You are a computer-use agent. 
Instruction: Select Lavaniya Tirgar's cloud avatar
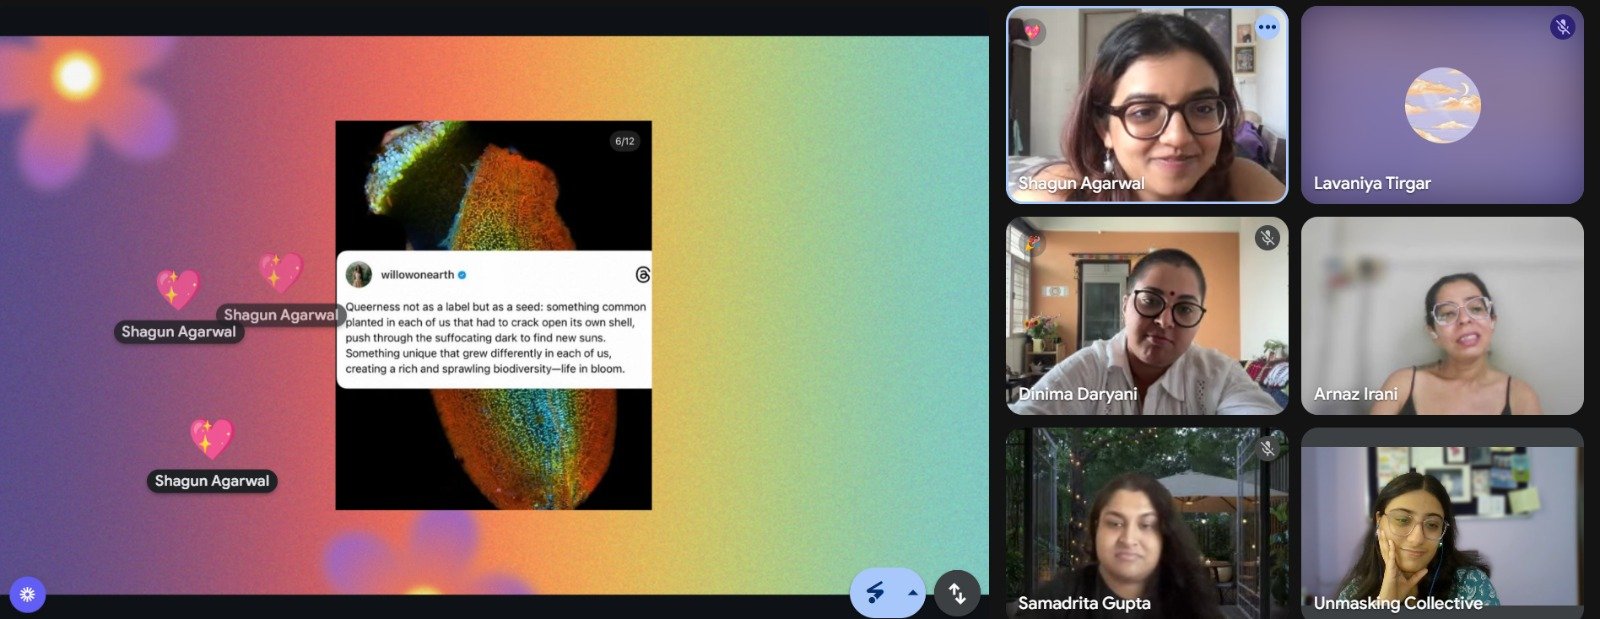1442,105
